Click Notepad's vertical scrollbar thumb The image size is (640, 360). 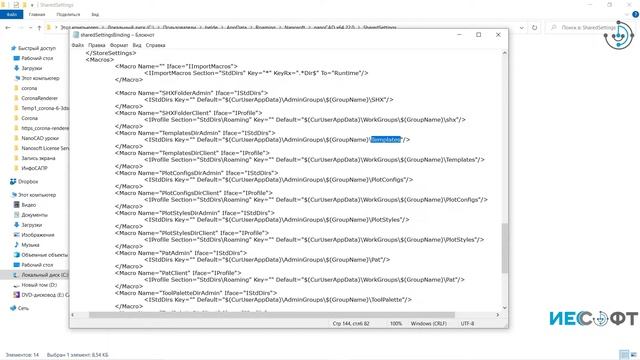pos(505,248)
